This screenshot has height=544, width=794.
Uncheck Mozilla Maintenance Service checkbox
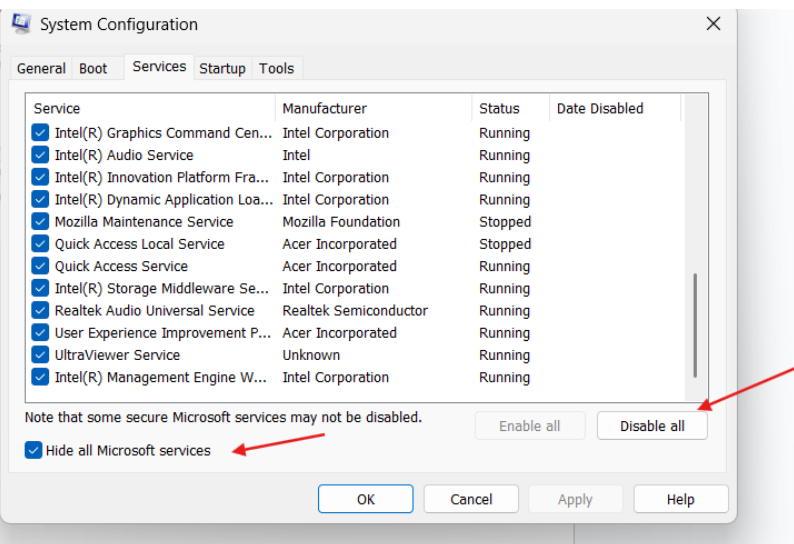[x=40, y=222]
